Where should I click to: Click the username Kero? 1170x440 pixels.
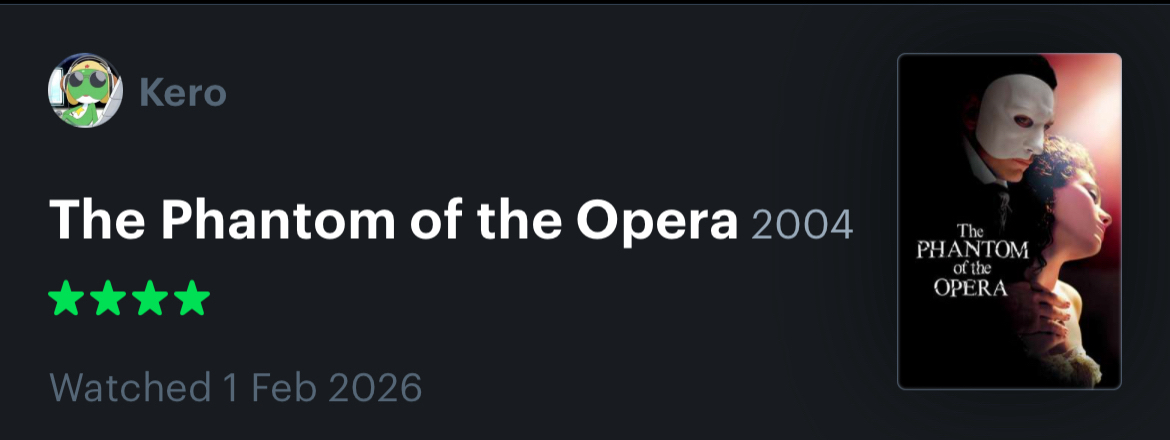coord(183,94)
